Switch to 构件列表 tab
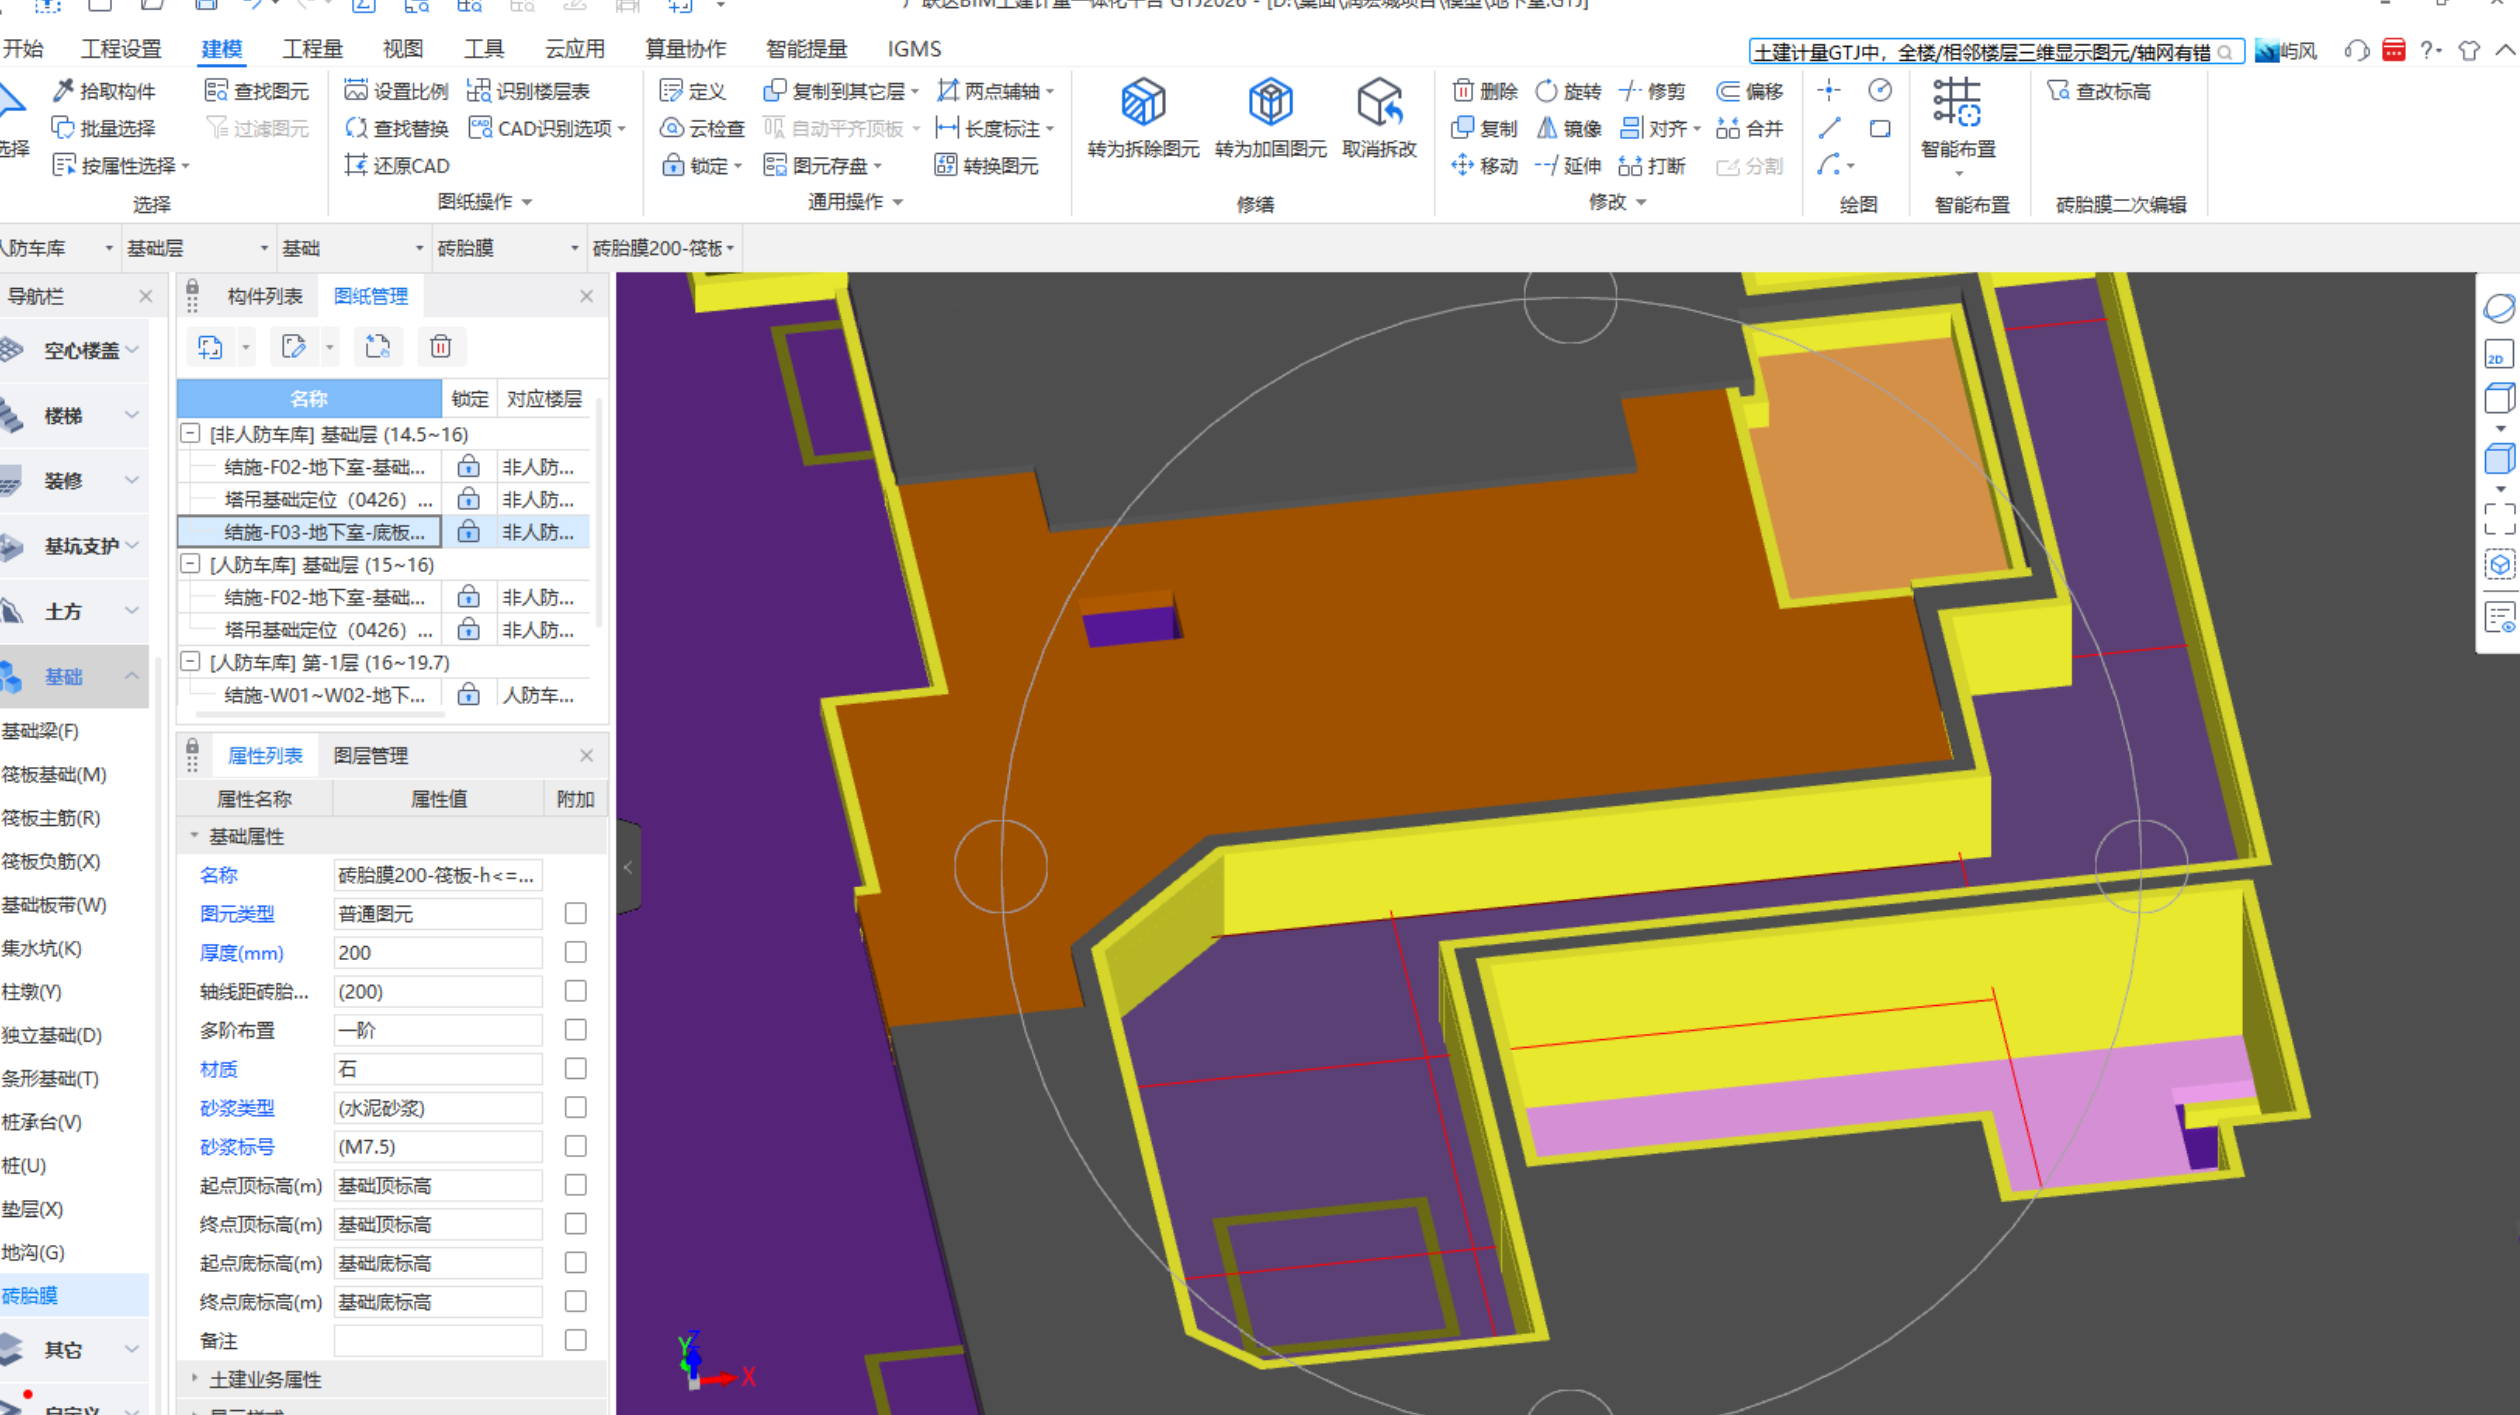This screenshot has height=1415, width=2520. point(264,296)
